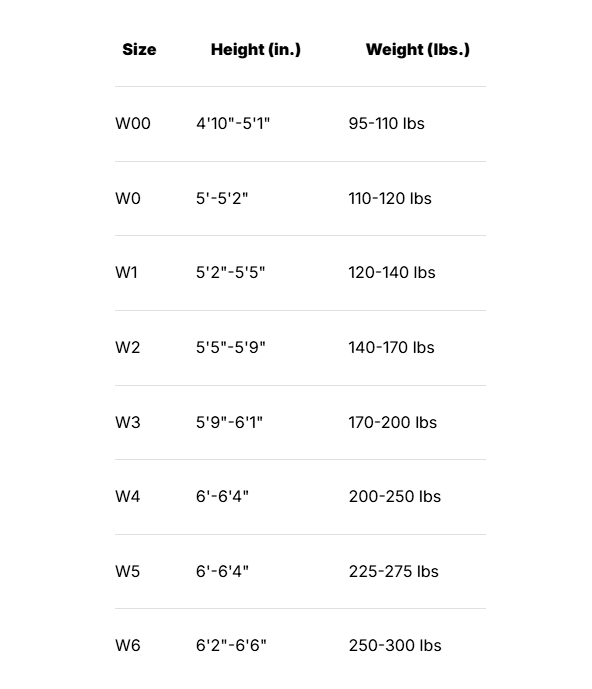This screenshot has height=689, width=592.
Task: Click the 225-275 lbs weight value
Action: tap(394, 572)
